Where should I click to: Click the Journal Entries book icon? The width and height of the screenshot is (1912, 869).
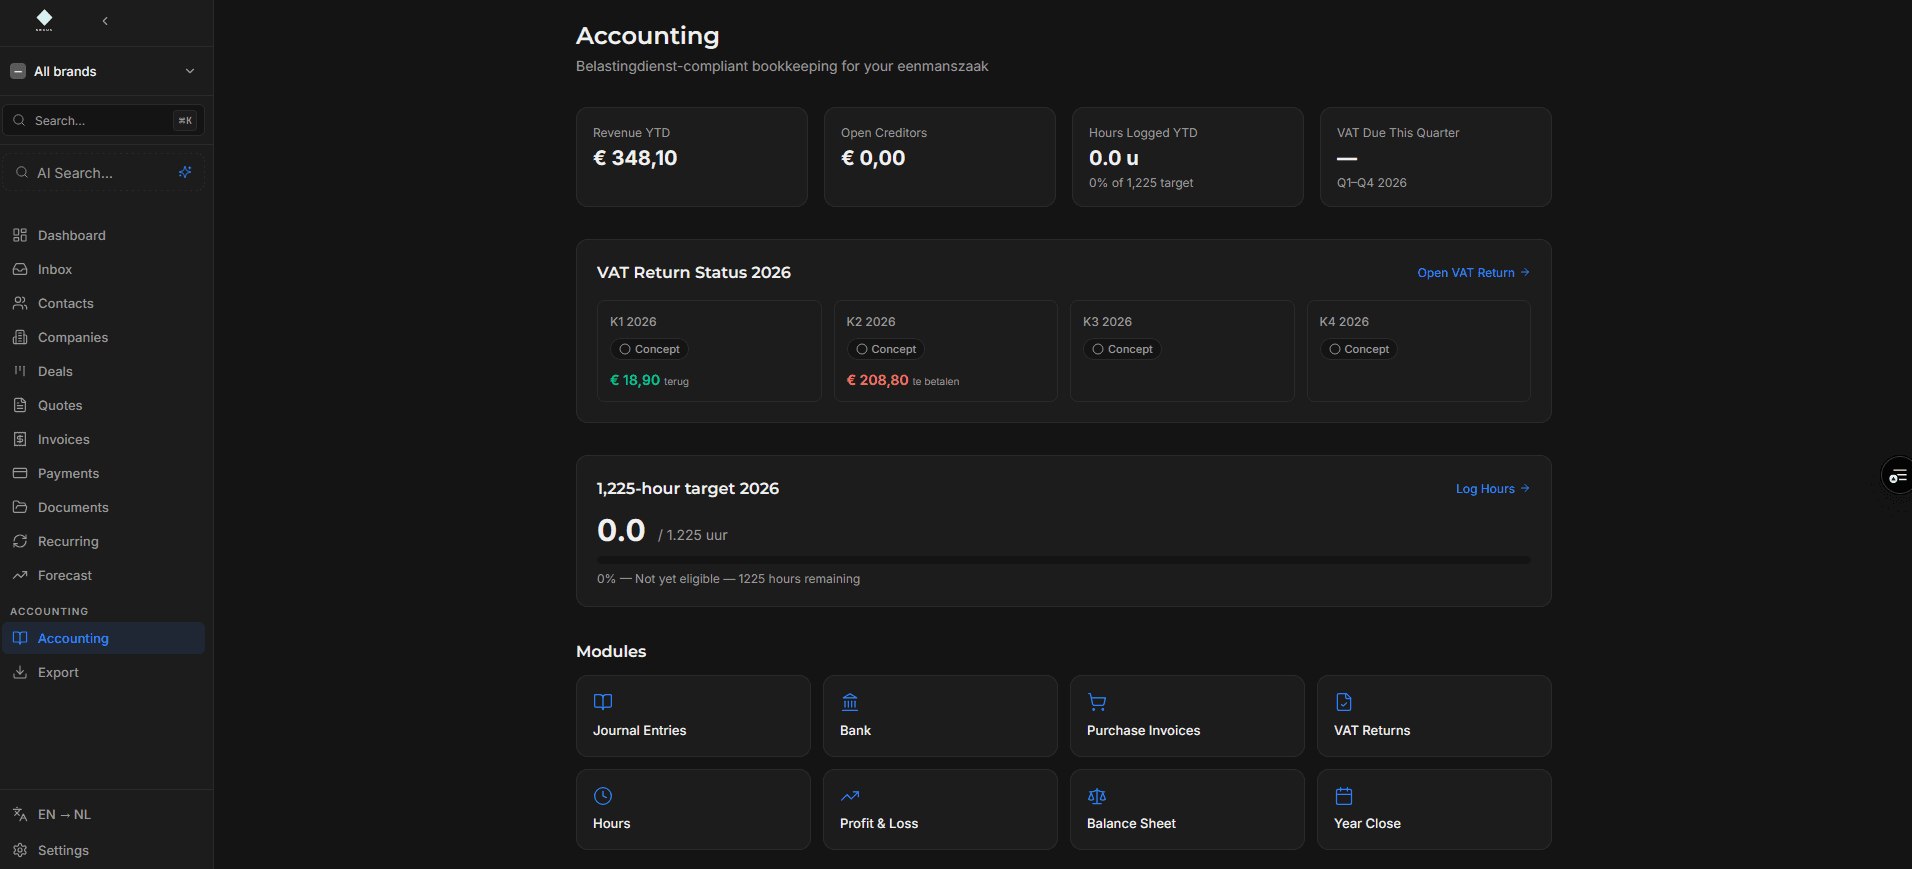click(x=603, y=702)
